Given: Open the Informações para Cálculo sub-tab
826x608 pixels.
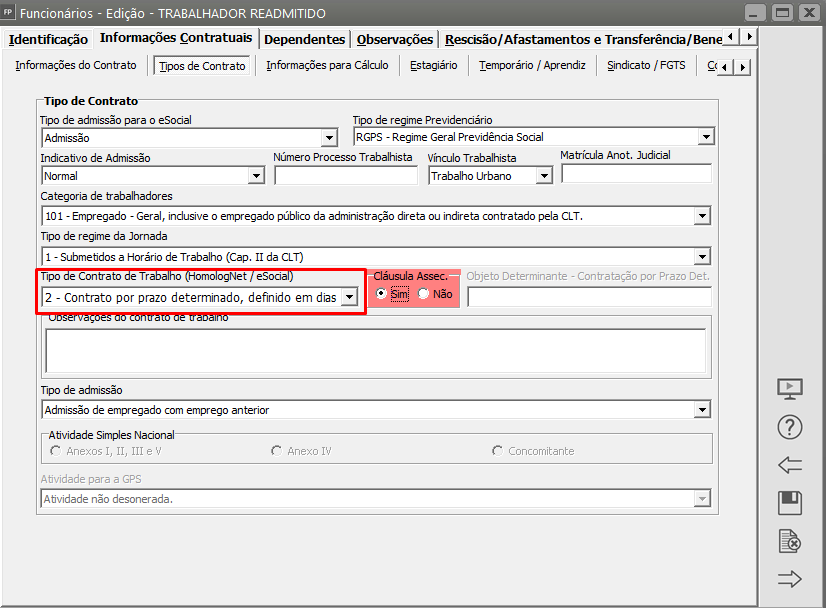Looking at the screenshot, I should point(326,66).
